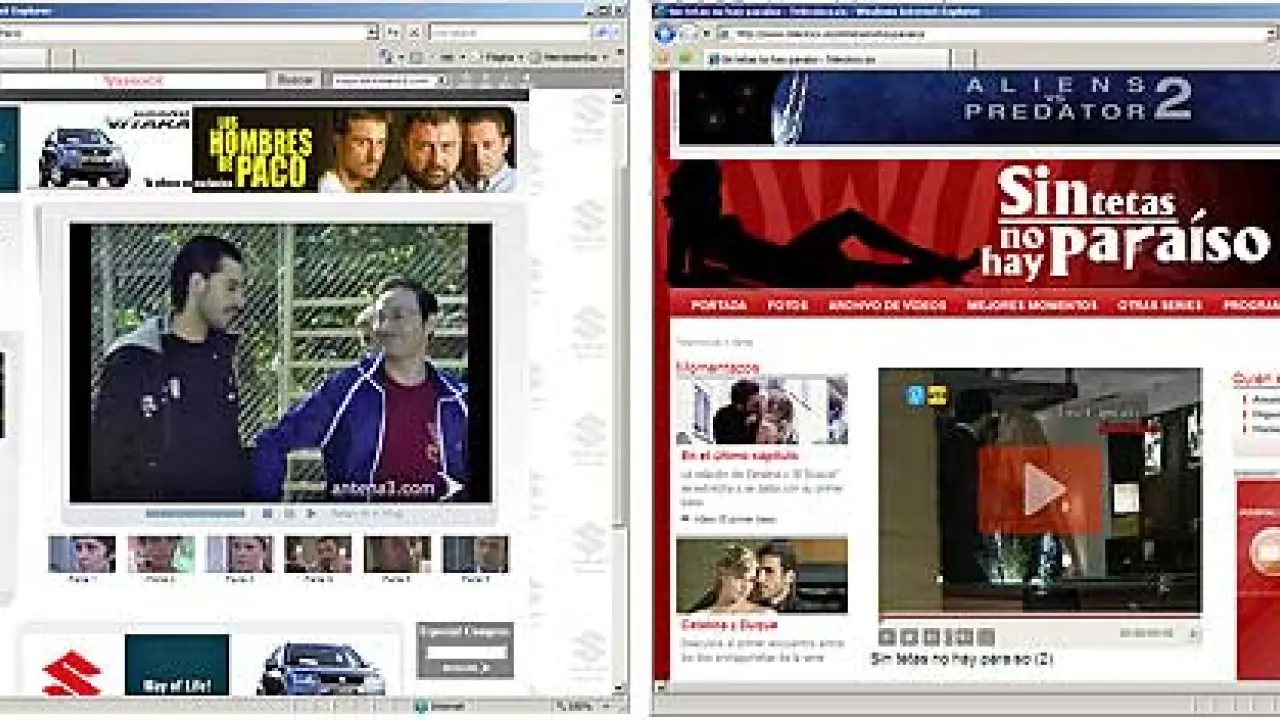Open the Aliens vs Predator 2 banner

(975, 108)
